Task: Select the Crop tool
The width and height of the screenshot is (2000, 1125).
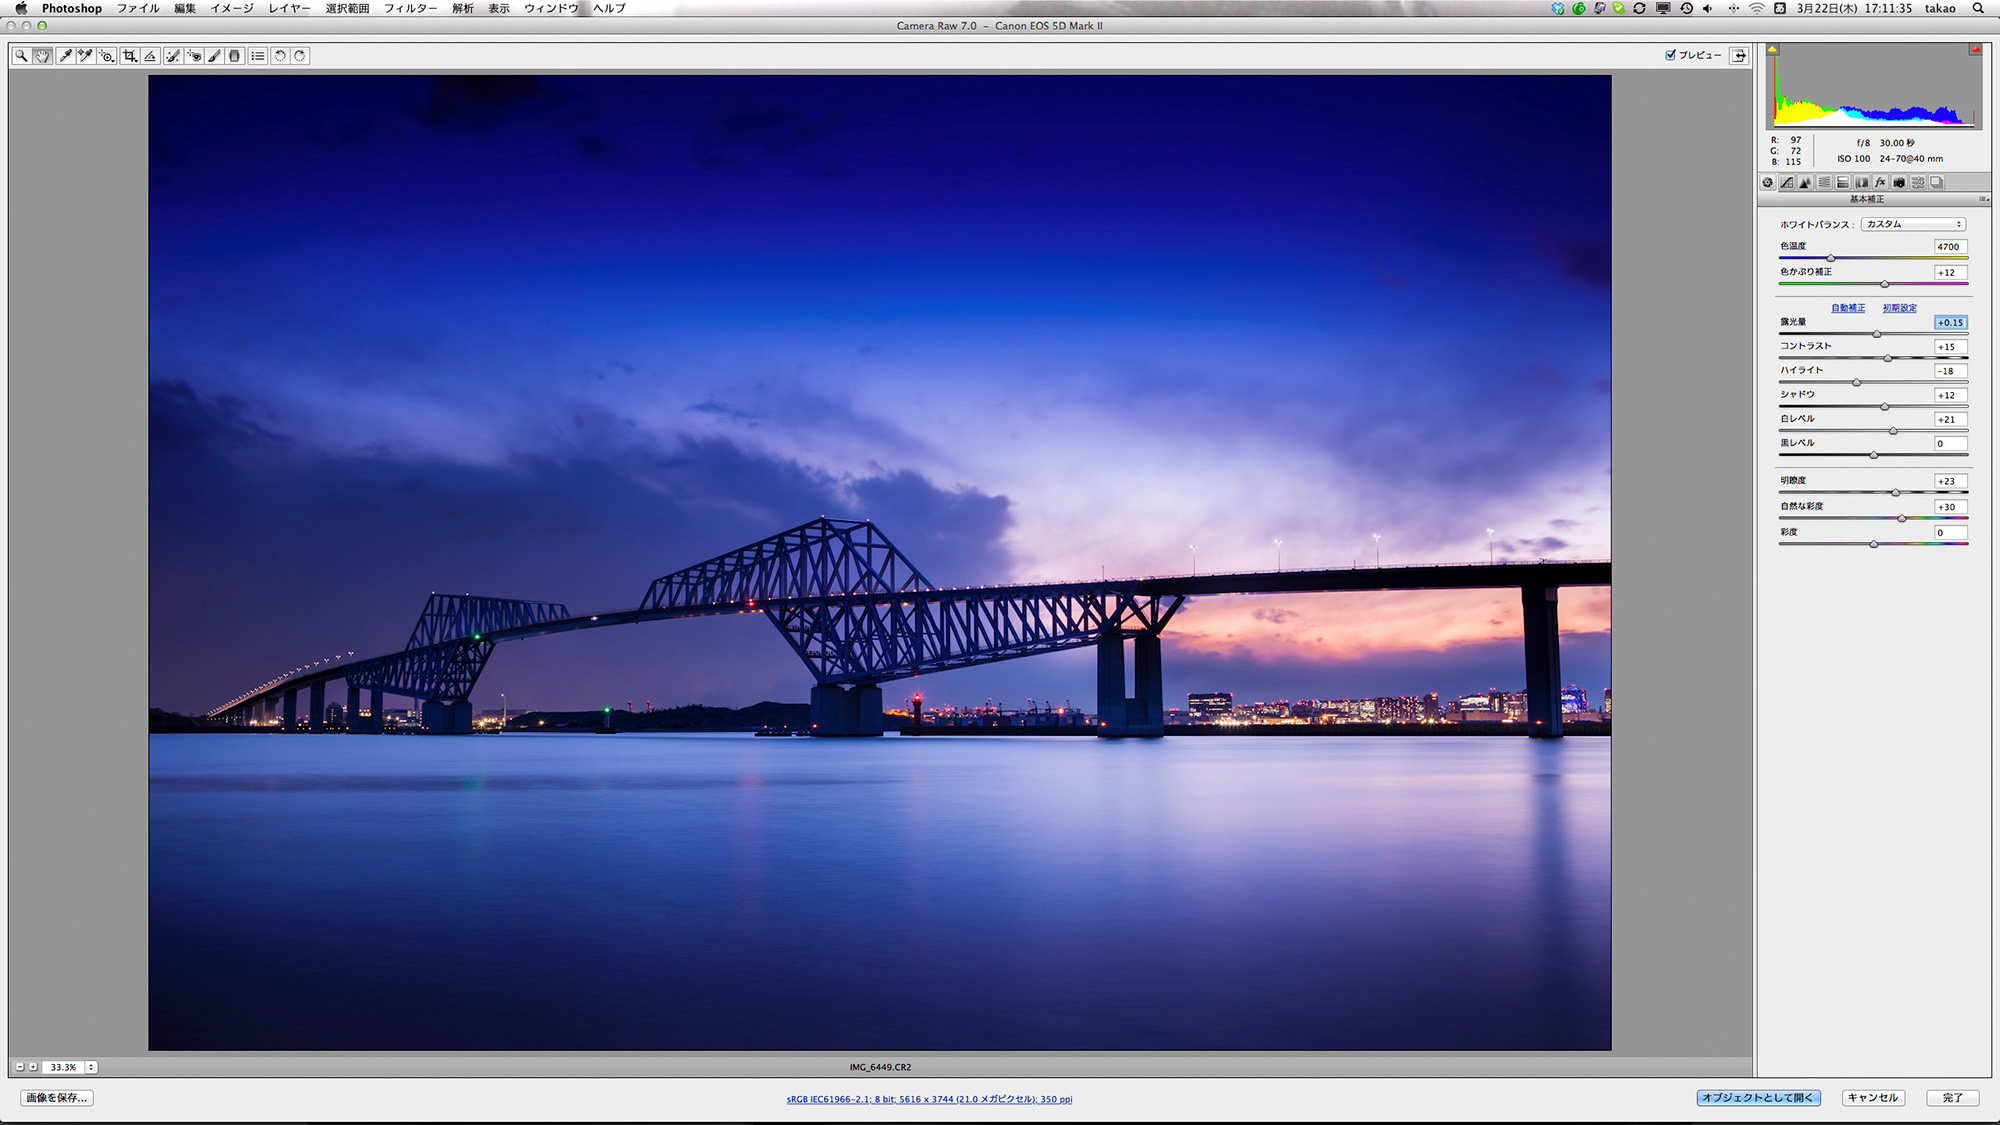Action: pyautogui.click(x=130, y=56)
